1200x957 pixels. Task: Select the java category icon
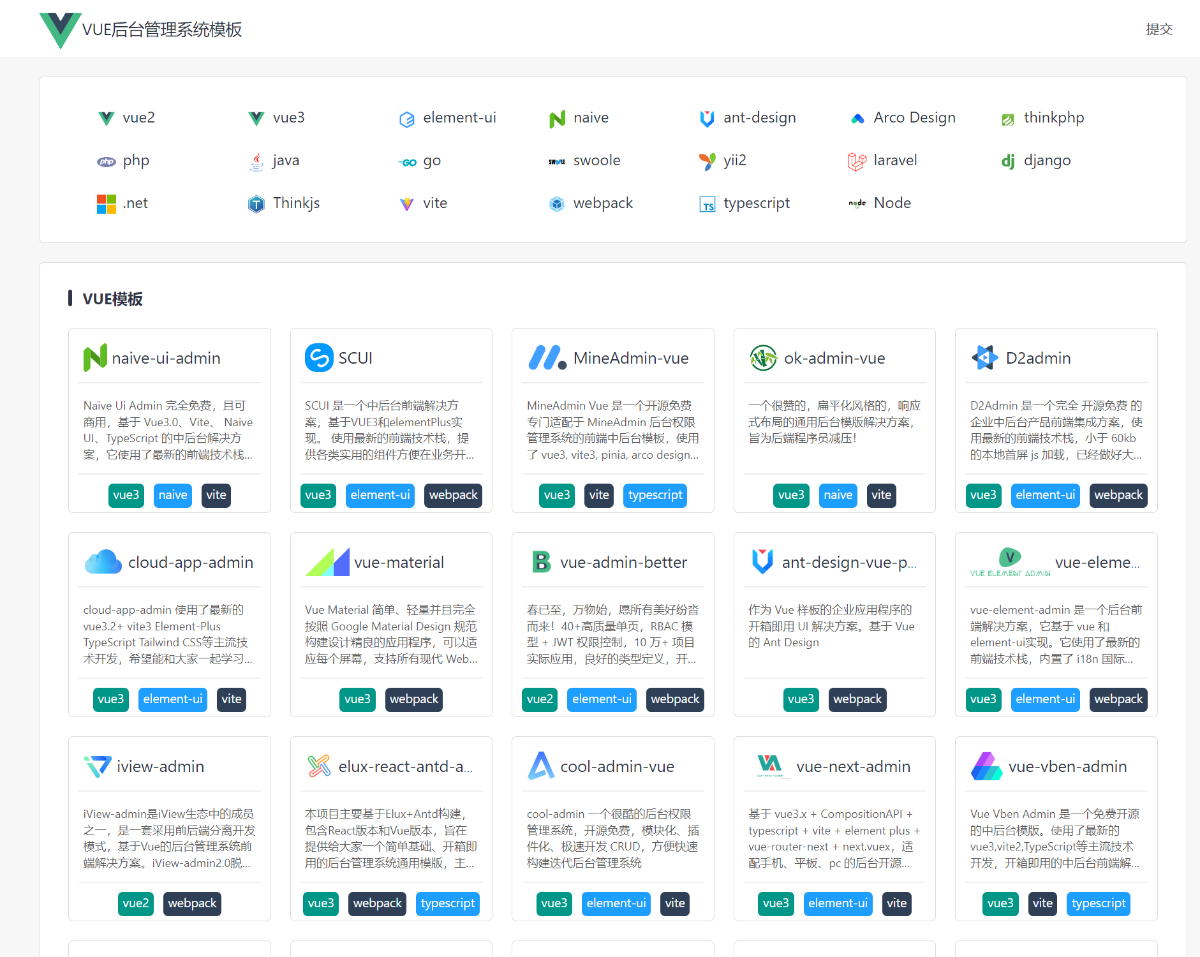pos(256,161)
